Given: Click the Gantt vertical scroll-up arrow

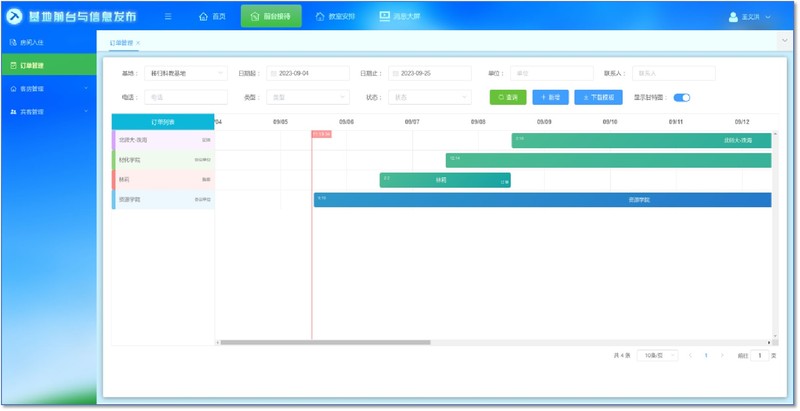Looking at the screenshot, I should tap(776, 134).
